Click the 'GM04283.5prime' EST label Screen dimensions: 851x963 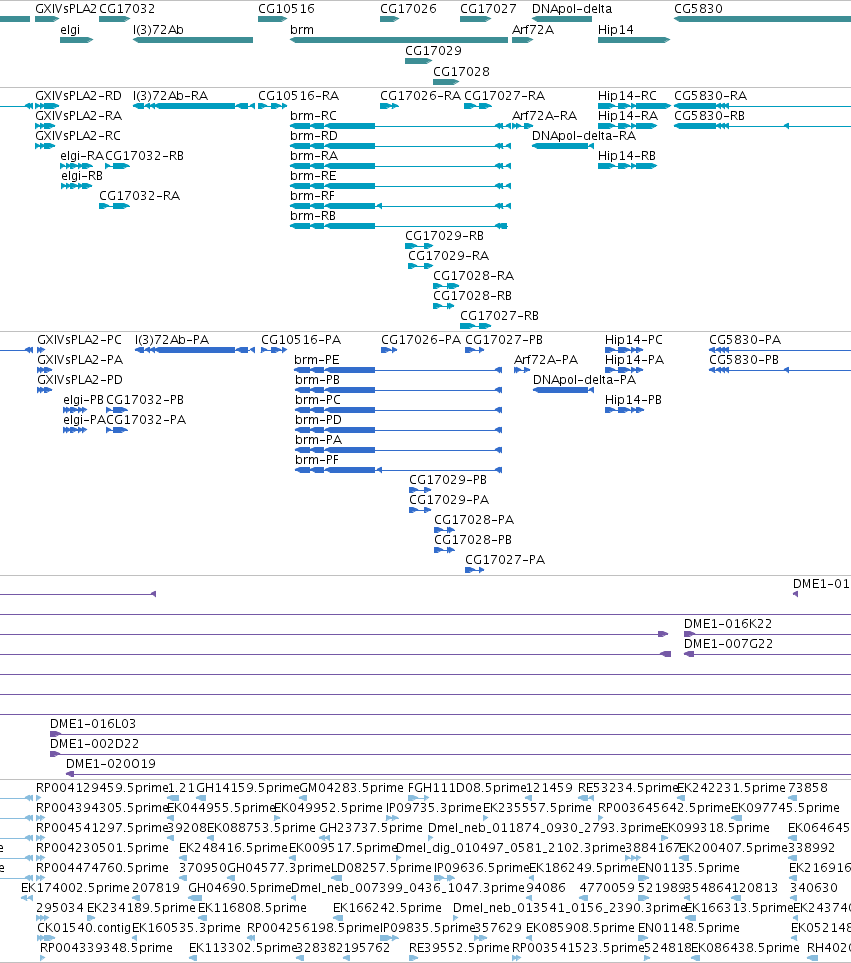352,788
